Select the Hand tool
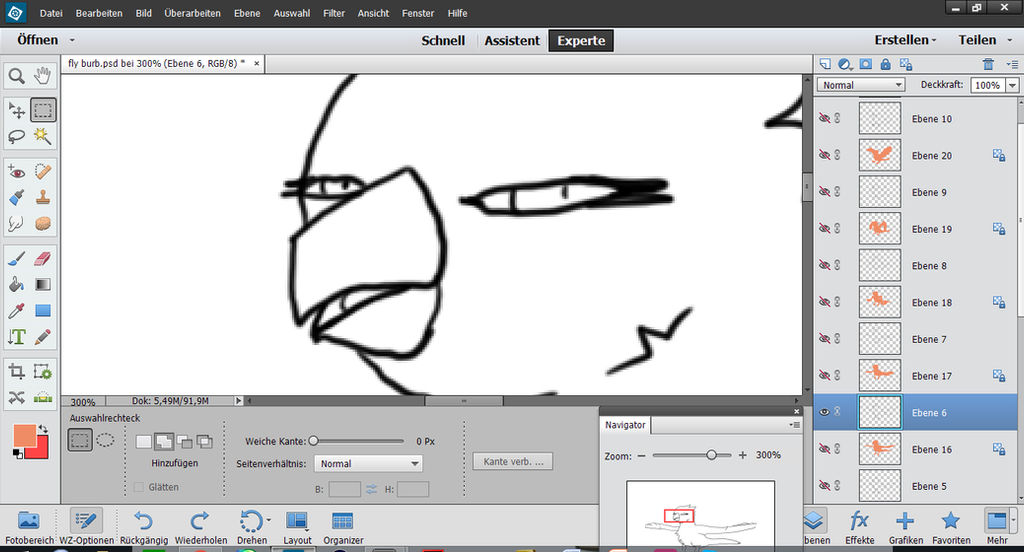This screenshot has width=1024, height=552. [42, 76]
